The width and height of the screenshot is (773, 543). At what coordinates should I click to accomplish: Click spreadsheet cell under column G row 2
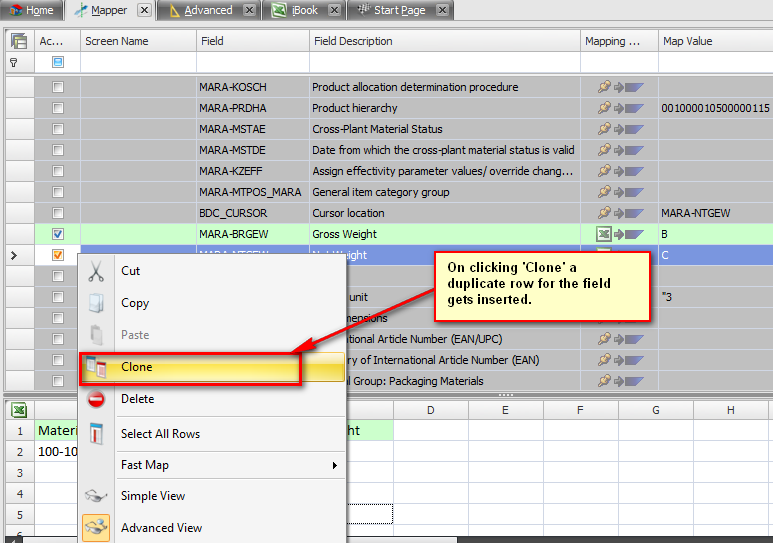(655, 452)
